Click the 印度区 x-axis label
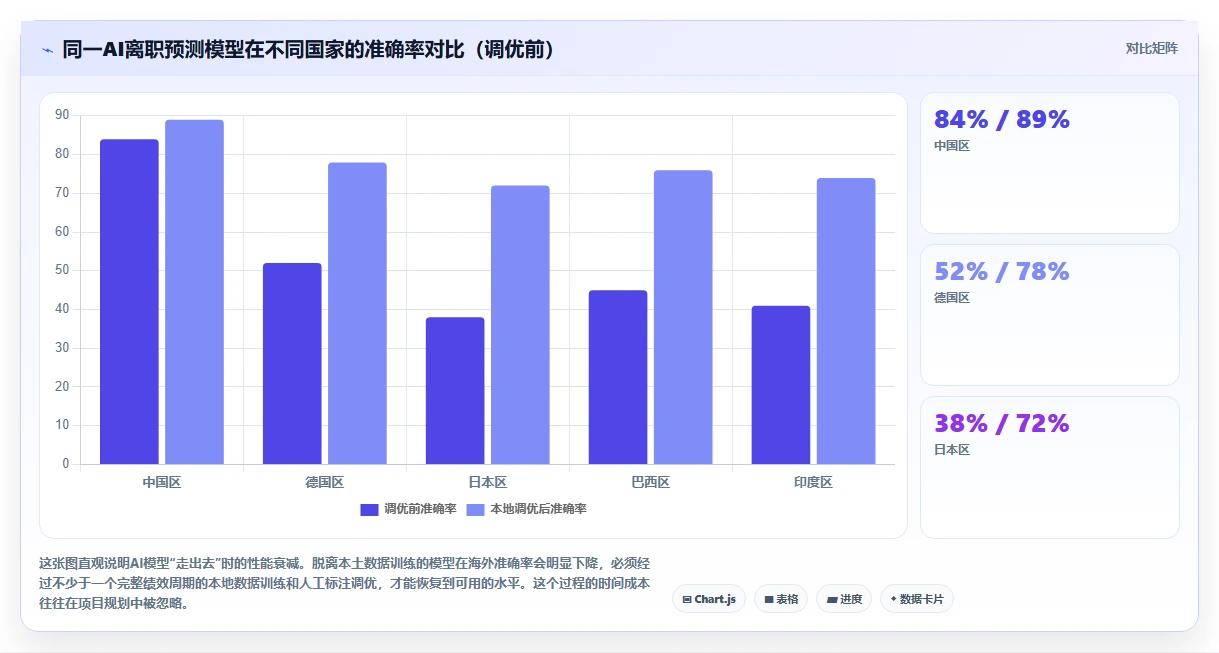Screen dimensions: 1219x653 click(x=814, y=482)
